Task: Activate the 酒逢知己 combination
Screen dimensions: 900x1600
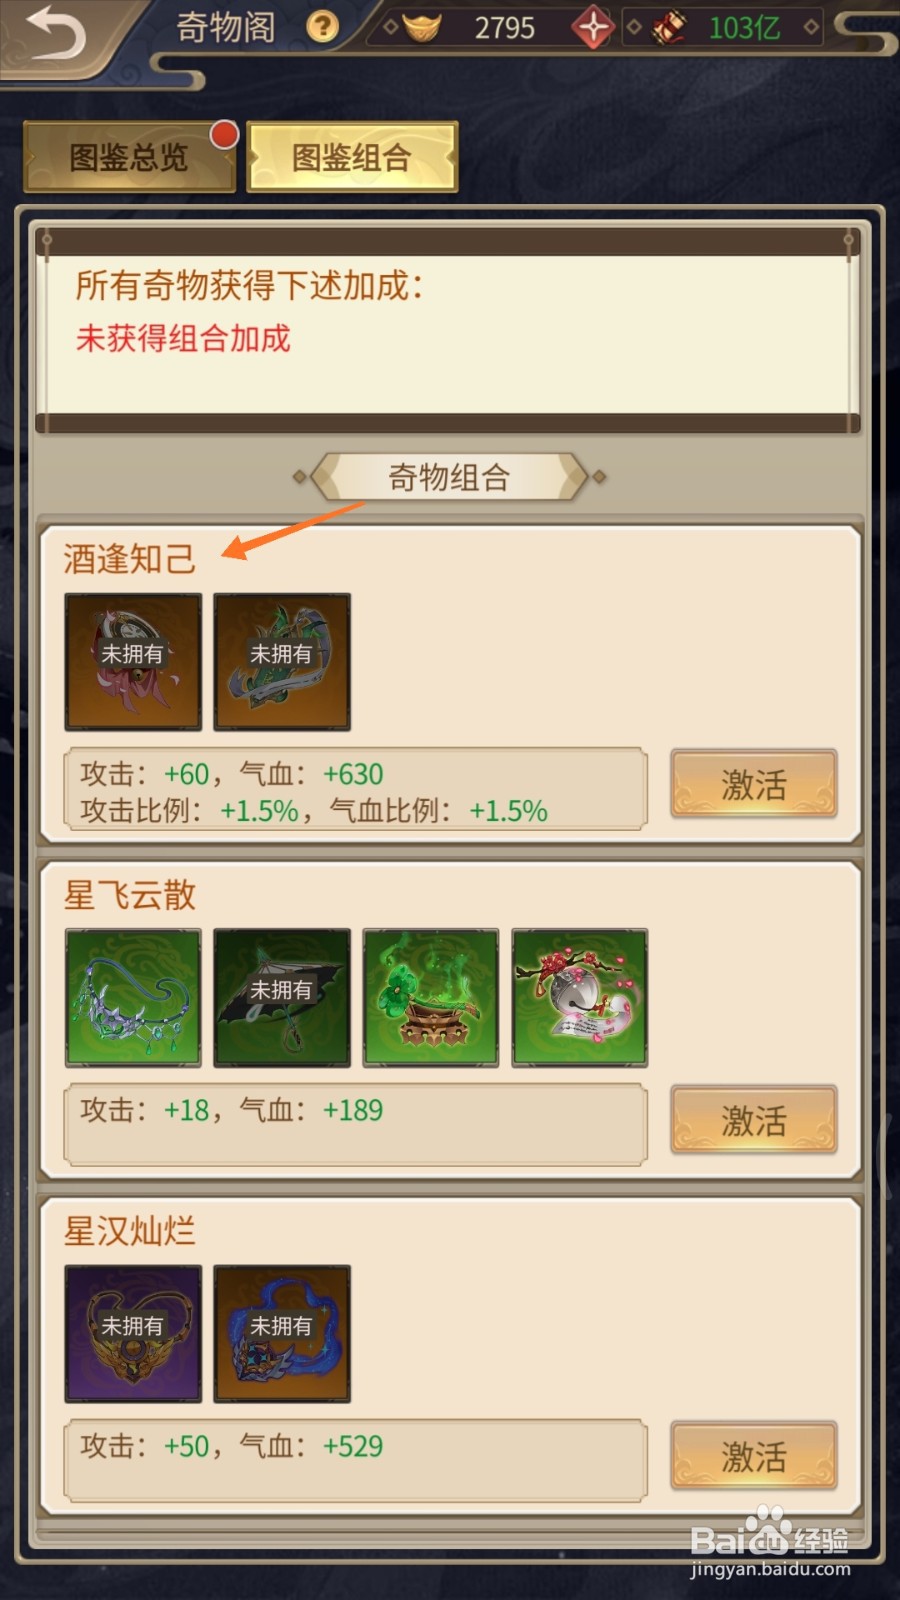Action: 754,784
